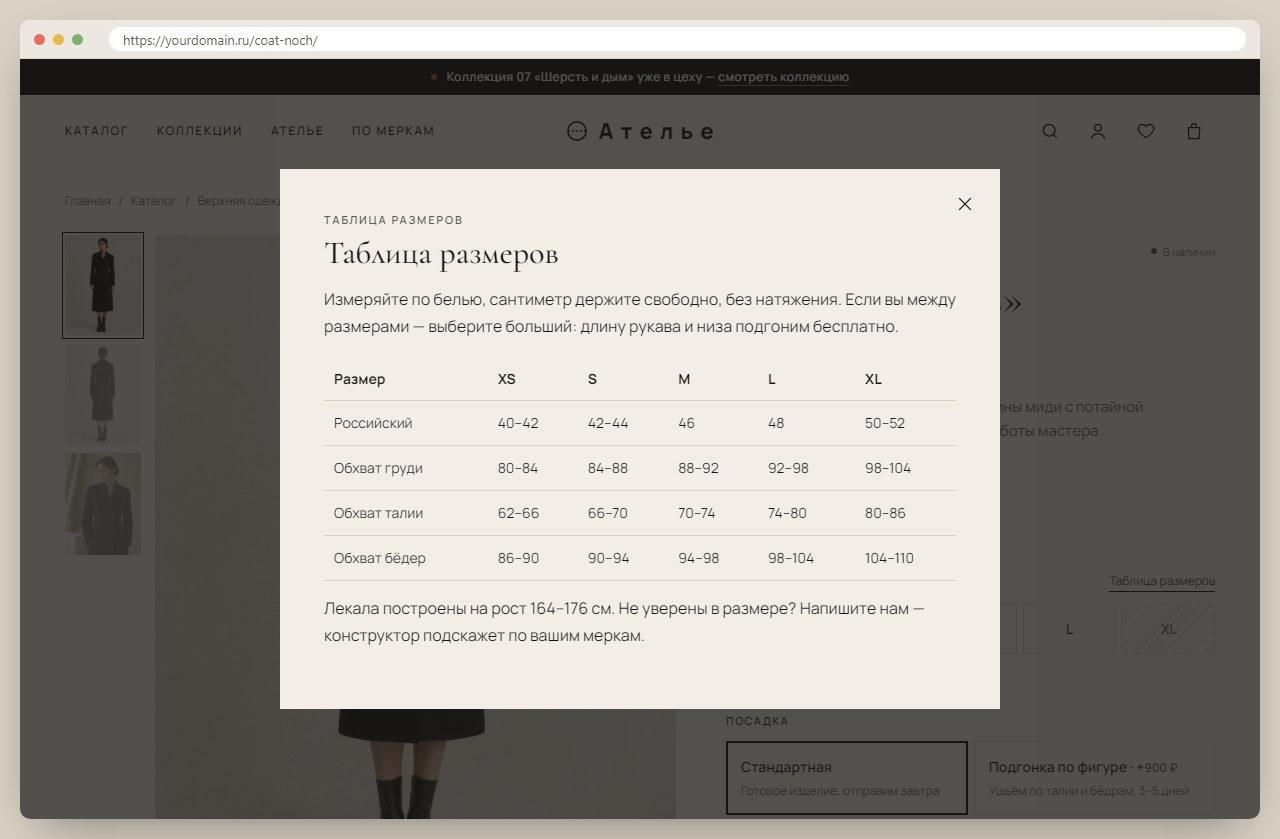This screenshot has height=839, width=1280.
Task: Open the shopping bag icon
Action: click(x=1194, y=131)
